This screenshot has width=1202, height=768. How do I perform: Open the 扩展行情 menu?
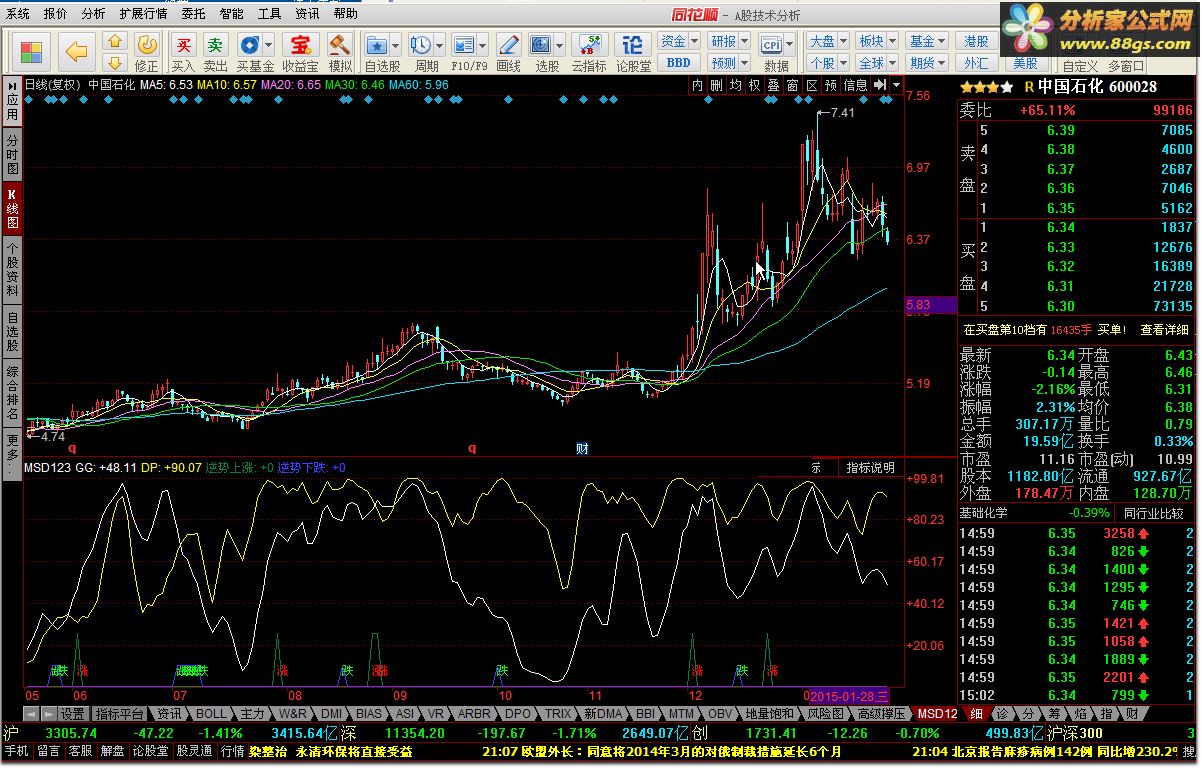point(143,14)
